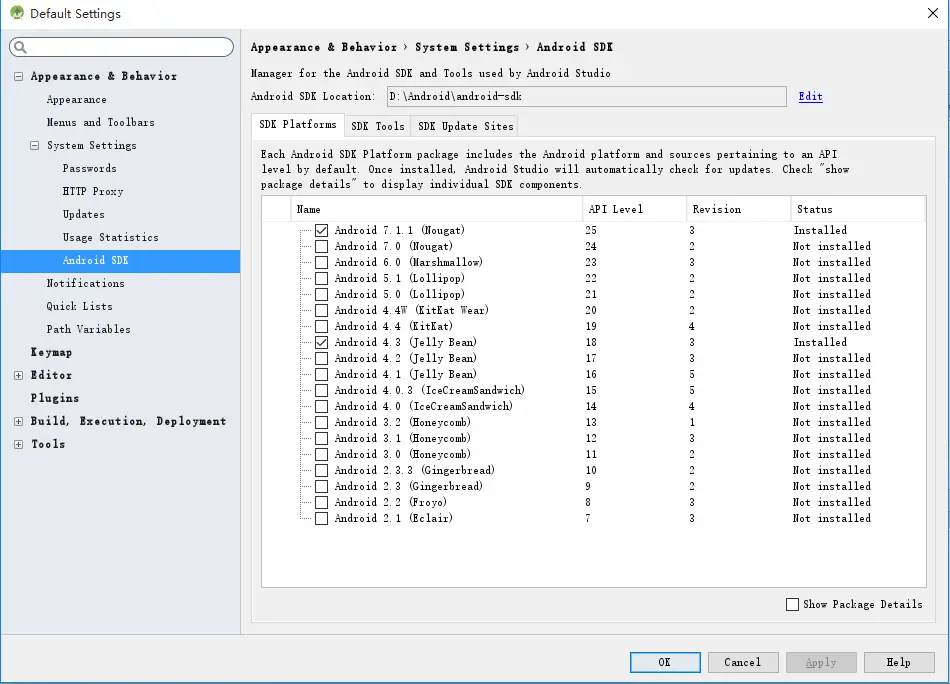Check Android 2.2 (Froyo) checkbox

coord(322,502)
